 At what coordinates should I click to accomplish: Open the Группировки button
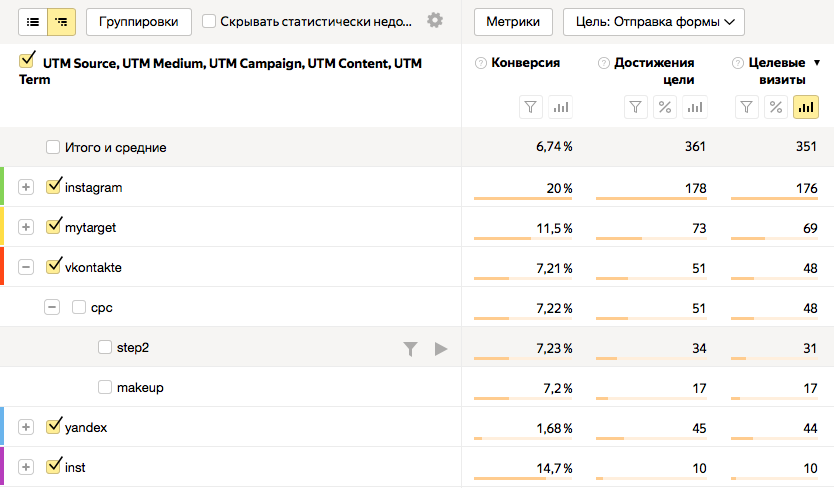tap(138, 21)
